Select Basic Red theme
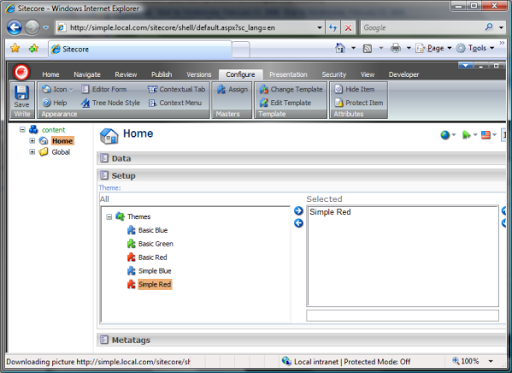Screen dimensions: 512x373 pos(153,257)
